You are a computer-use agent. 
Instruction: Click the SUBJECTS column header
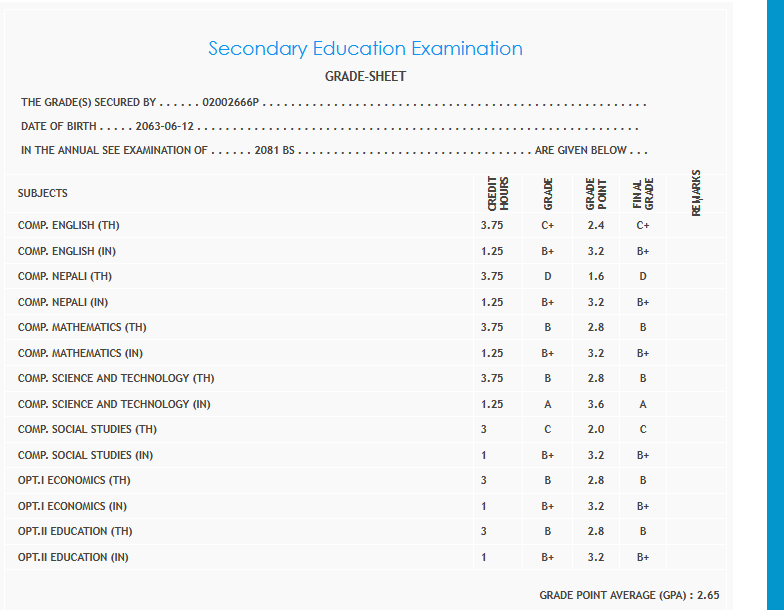(43, 193)
